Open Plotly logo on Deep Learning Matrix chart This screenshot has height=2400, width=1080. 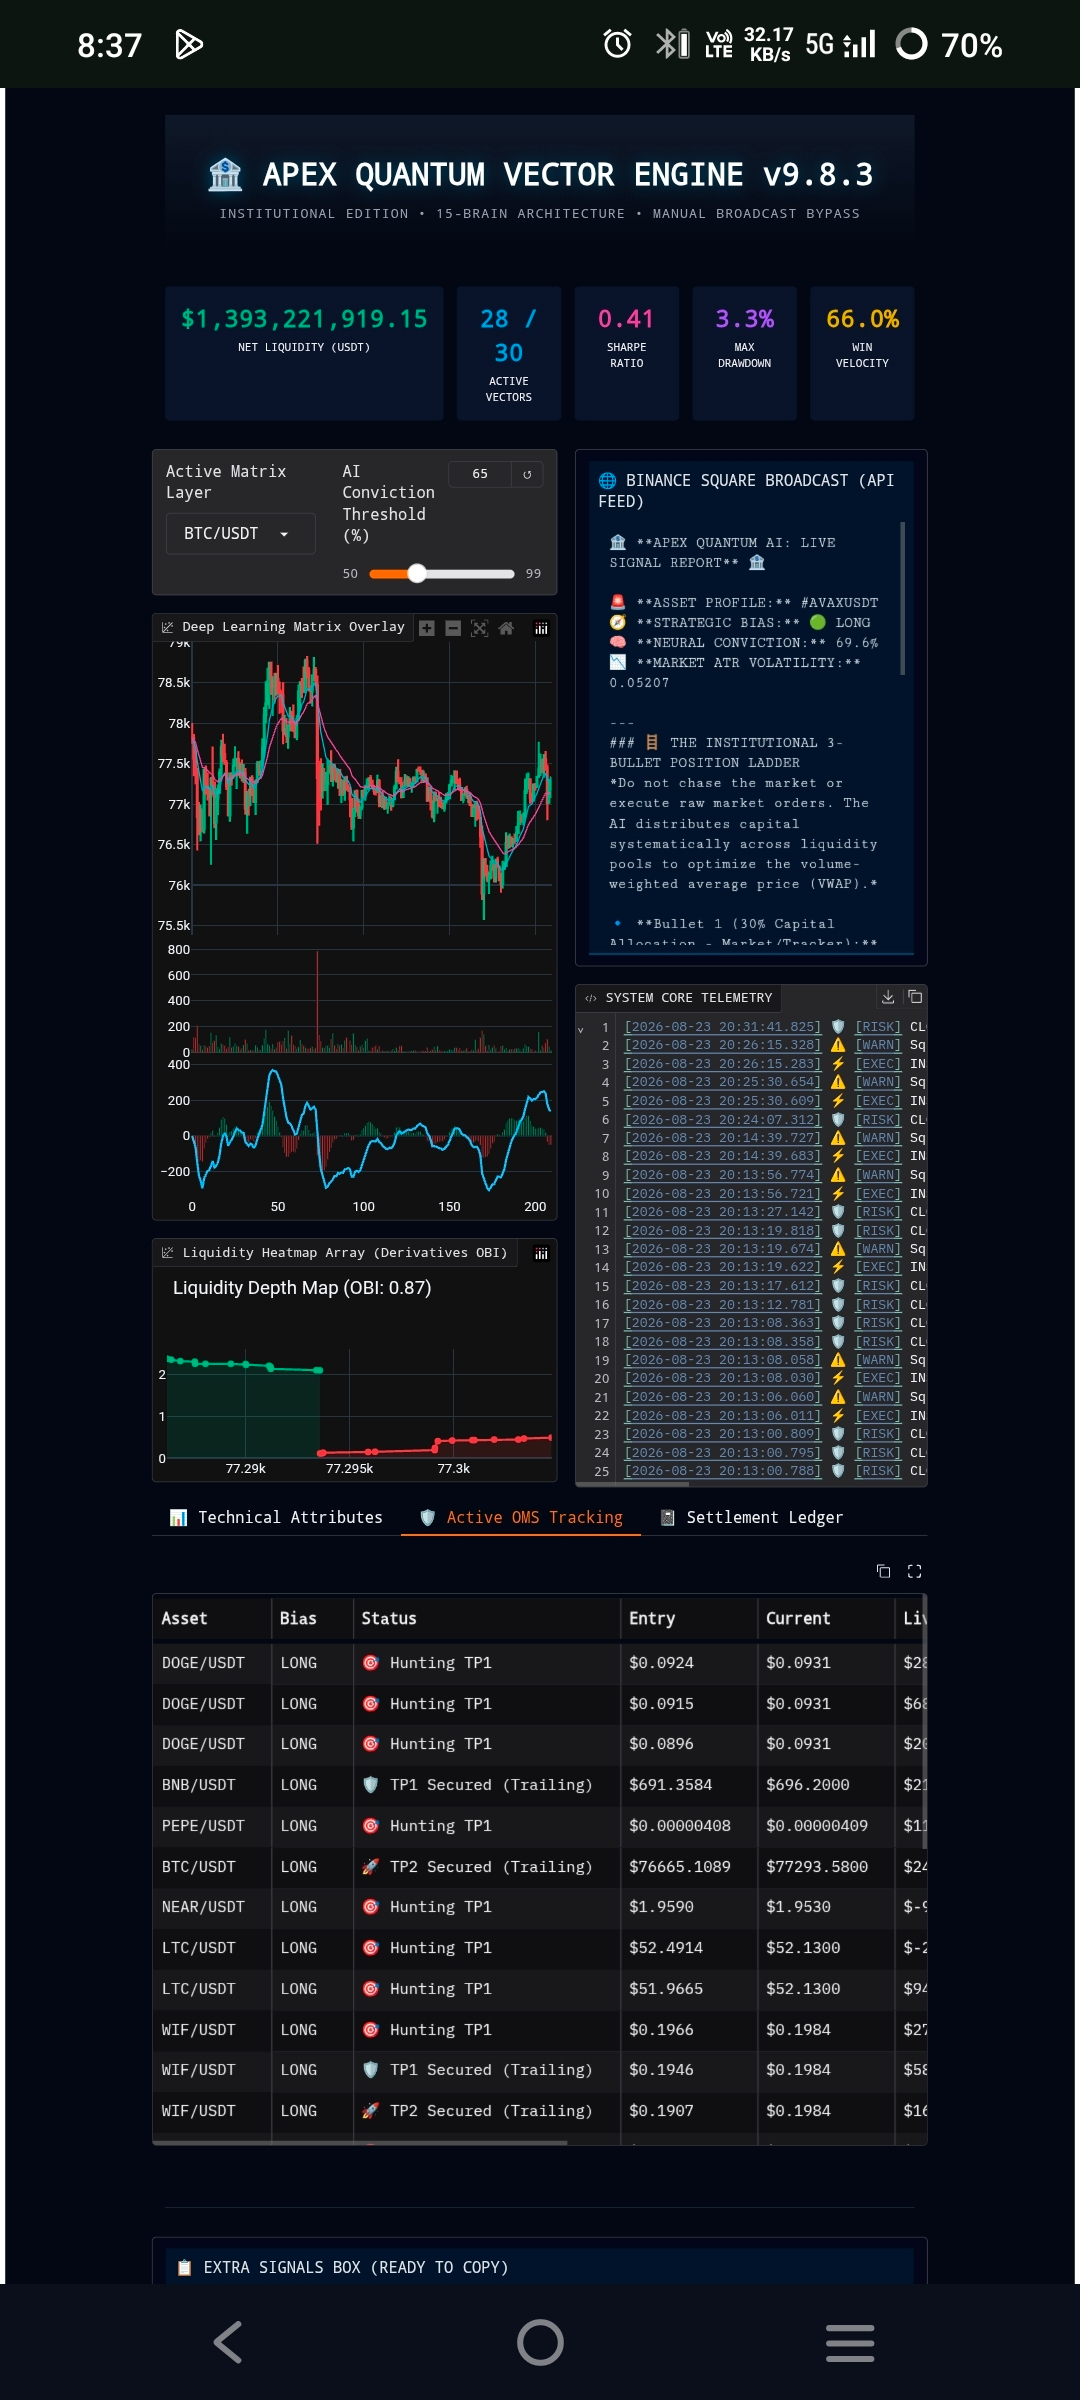point(541,628)
